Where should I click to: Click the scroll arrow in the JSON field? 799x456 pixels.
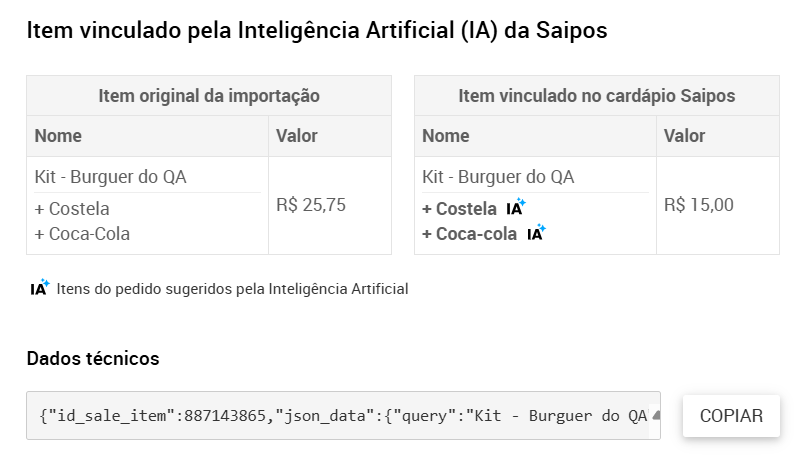(x=655, y=415)
